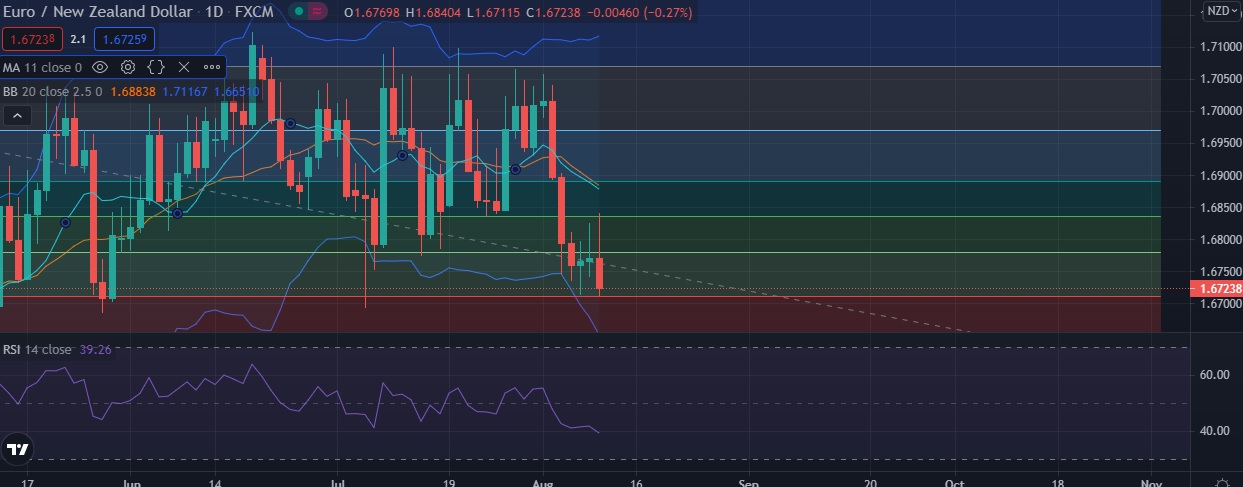Click the RSI 40.00 axis label
This screenshot has width=1243, height=487.
pyautogui.click(x=1214, y=431)
